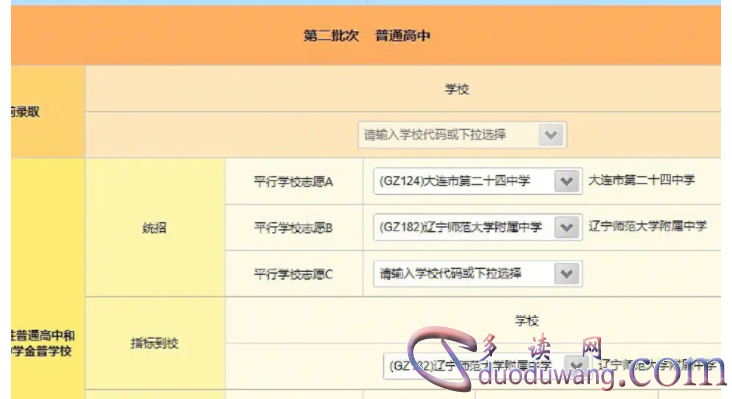
Task: Click the 指标到校 category cell
Action: click(155, 343)
